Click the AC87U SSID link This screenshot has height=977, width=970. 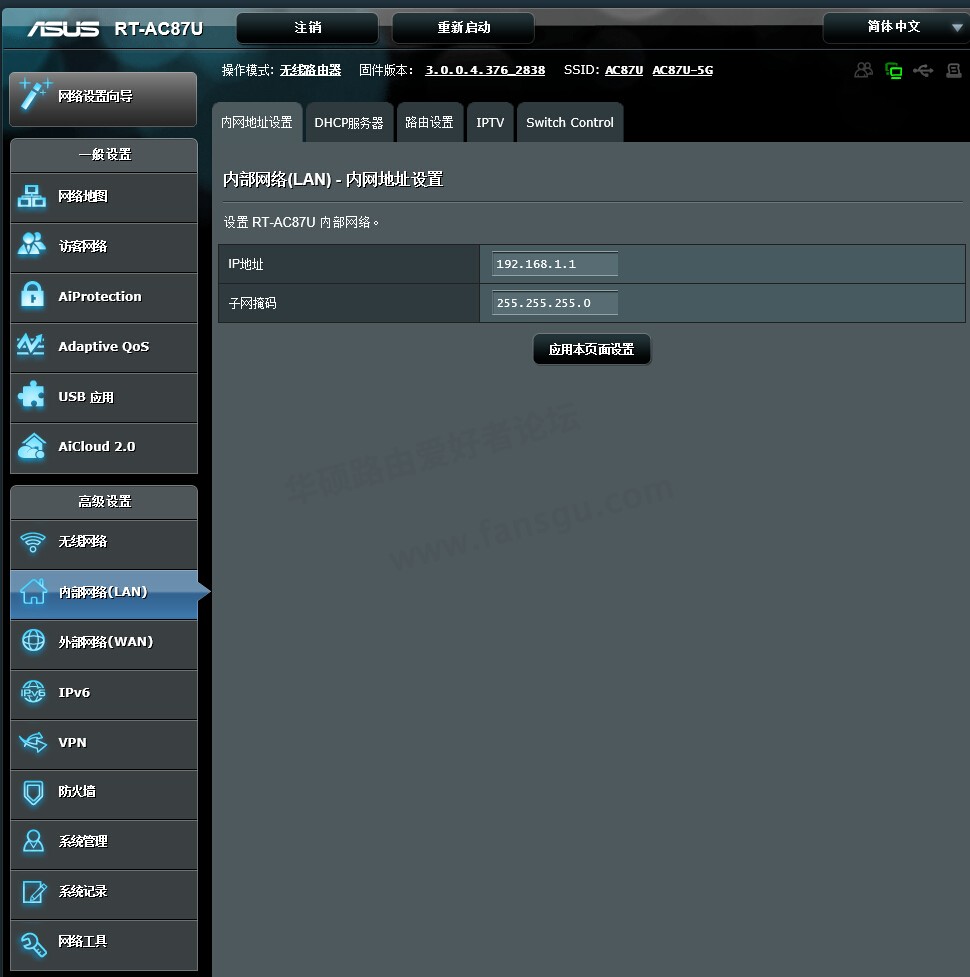coord(624,70)
